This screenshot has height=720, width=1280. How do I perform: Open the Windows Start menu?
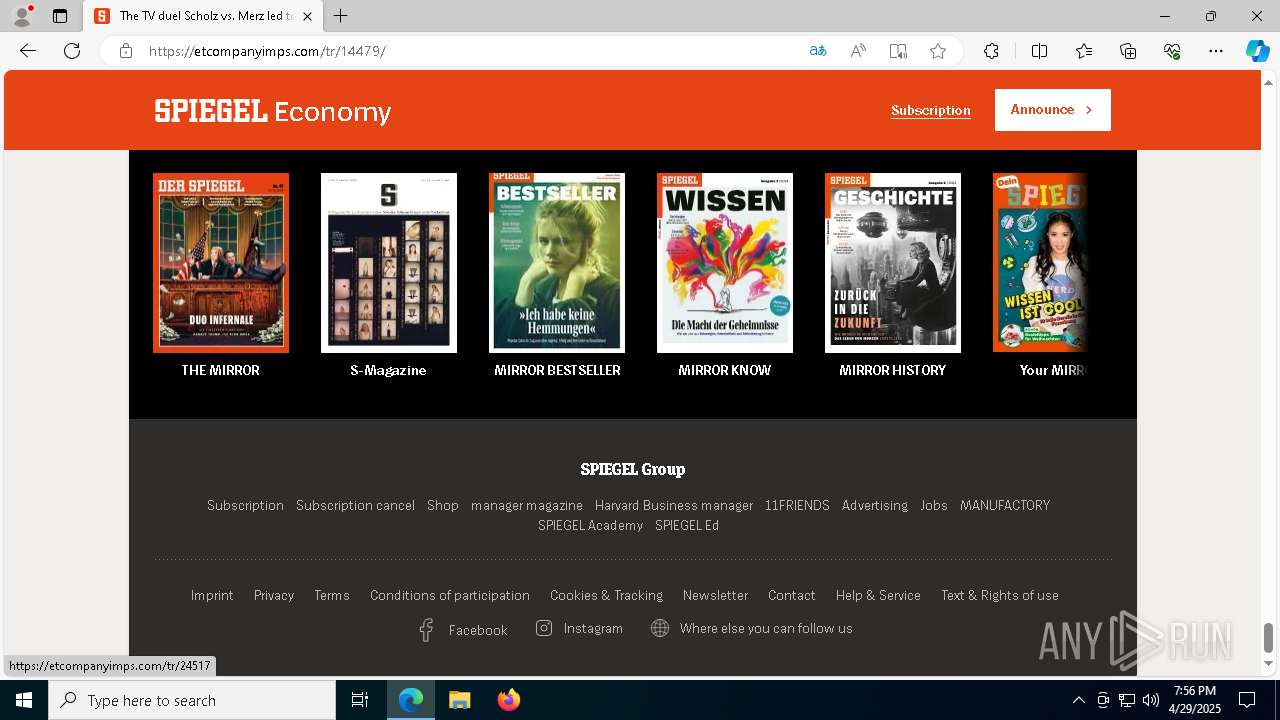click(x=24, y=700)
